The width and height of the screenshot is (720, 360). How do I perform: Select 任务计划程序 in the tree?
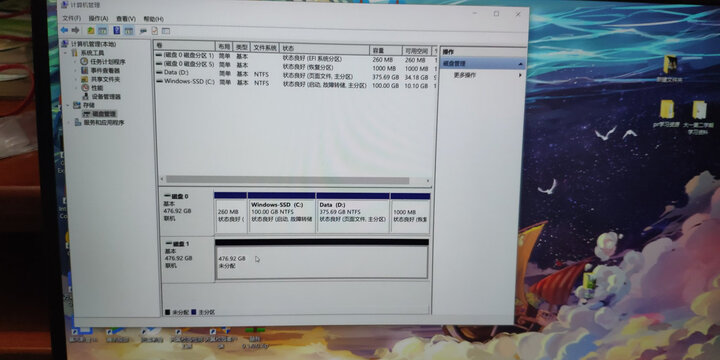pyautogui.click(x=107, y=62)
